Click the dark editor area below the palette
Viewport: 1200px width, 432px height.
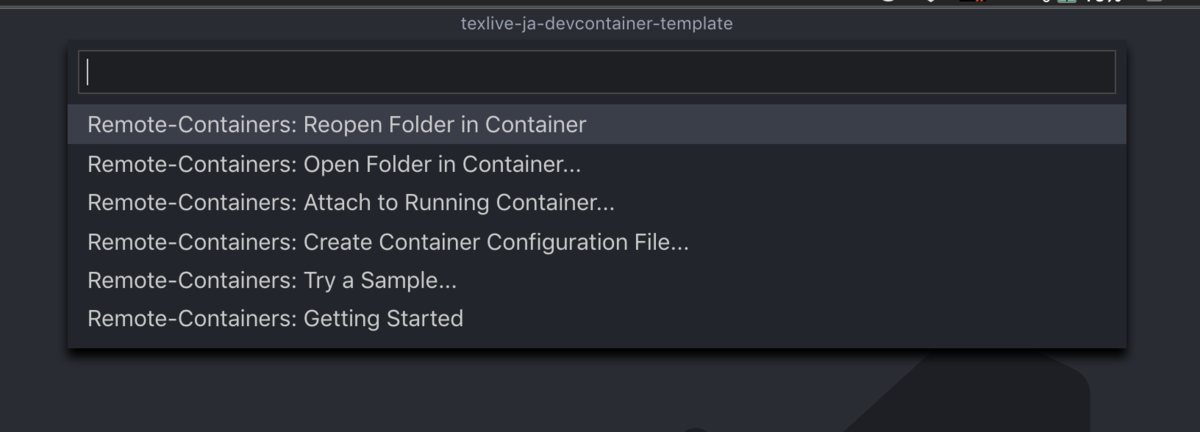tap(400, 395)
